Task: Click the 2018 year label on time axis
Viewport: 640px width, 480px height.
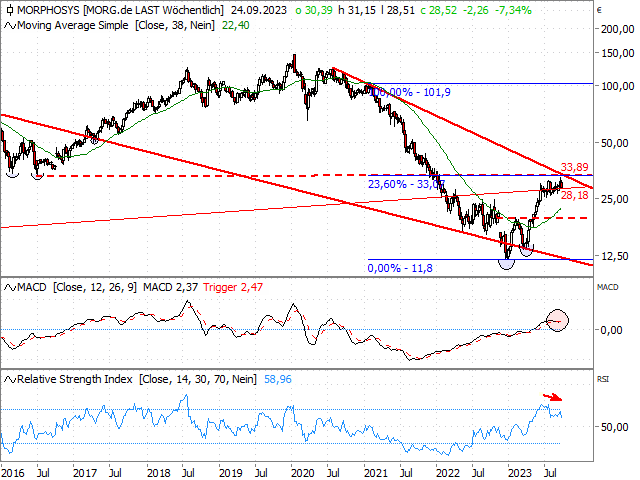Action: point(158,473)
